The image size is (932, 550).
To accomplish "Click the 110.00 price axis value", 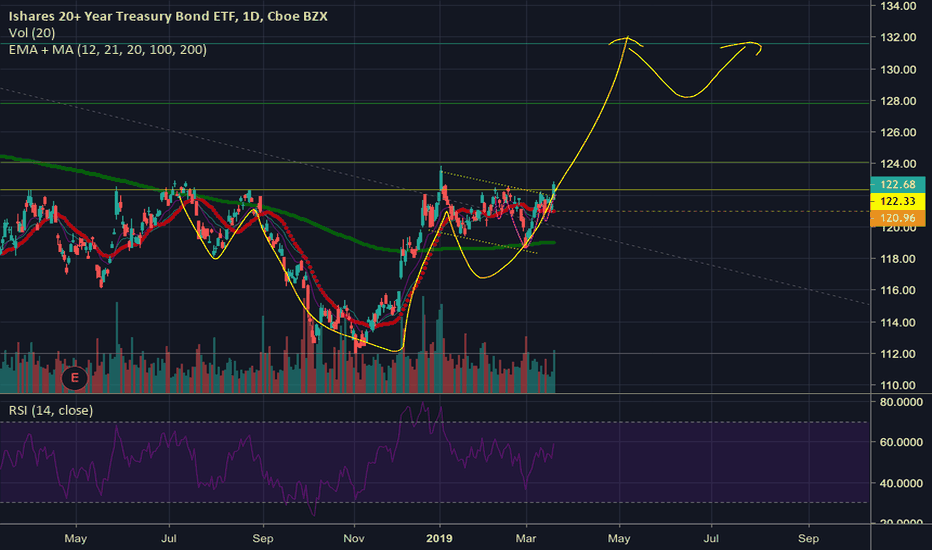I will pyautogui.click(x=898, y=385).
